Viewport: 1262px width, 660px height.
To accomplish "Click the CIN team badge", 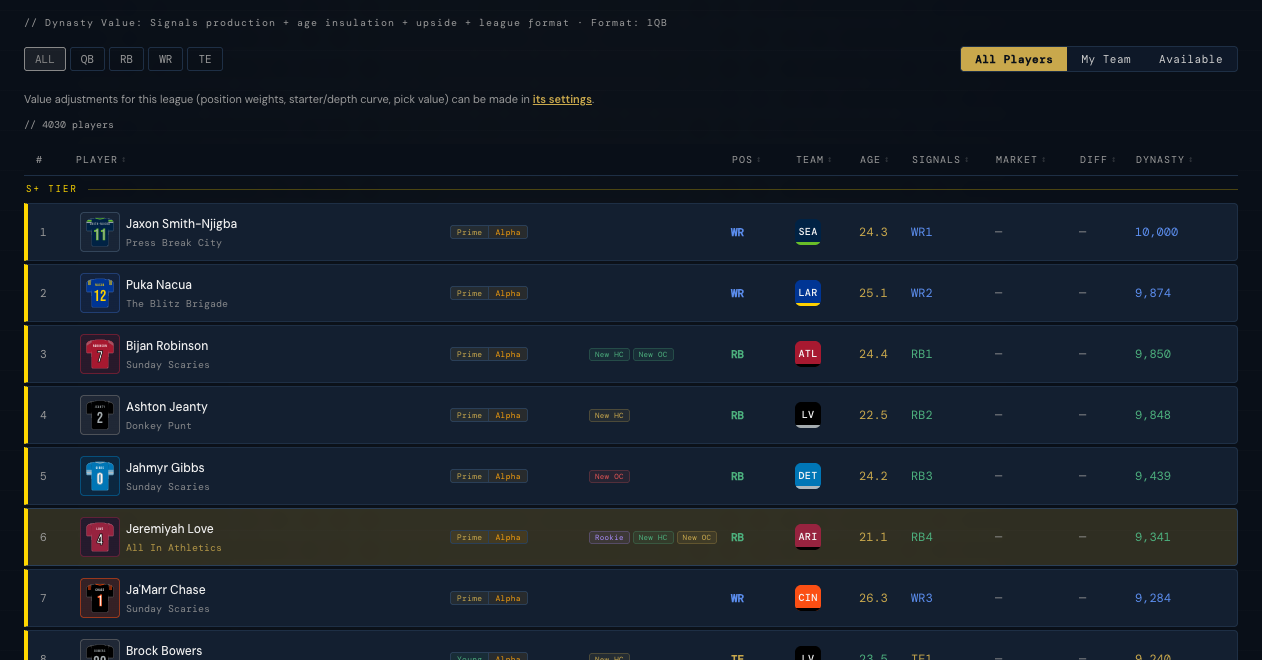I will [x=808, y=598].
